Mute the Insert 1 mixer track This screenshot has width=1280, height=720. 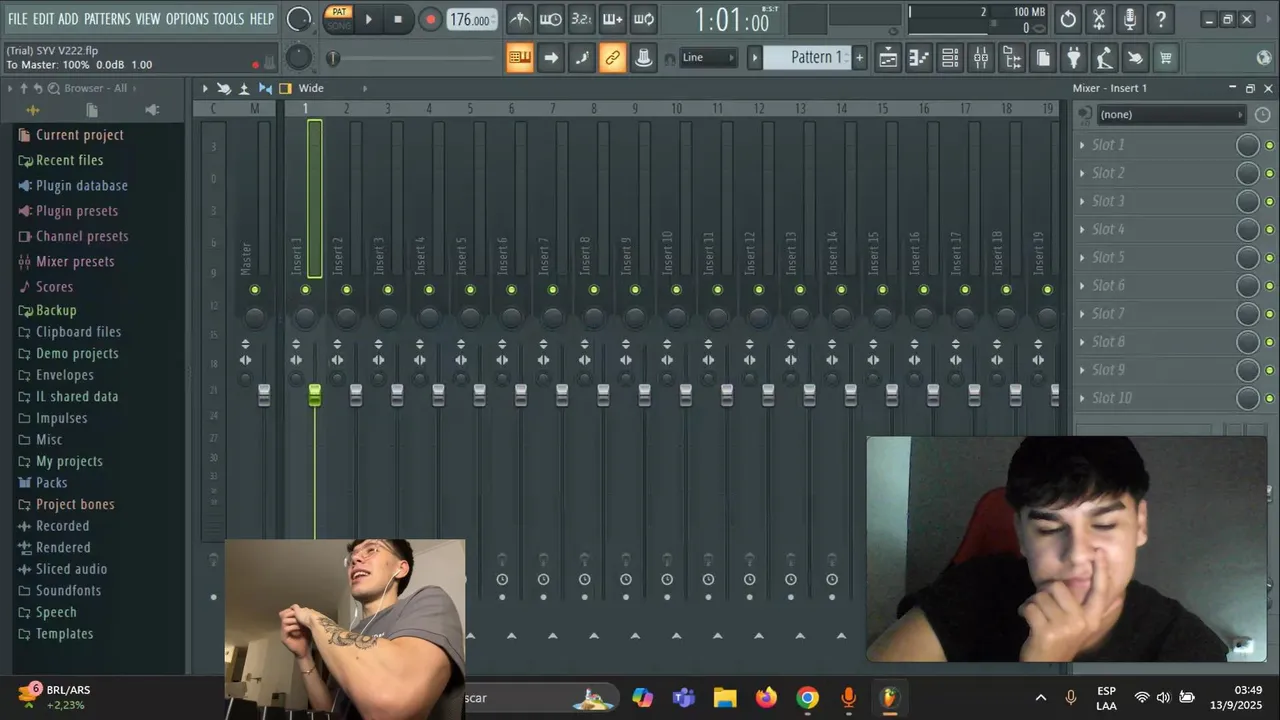[305, 290]
